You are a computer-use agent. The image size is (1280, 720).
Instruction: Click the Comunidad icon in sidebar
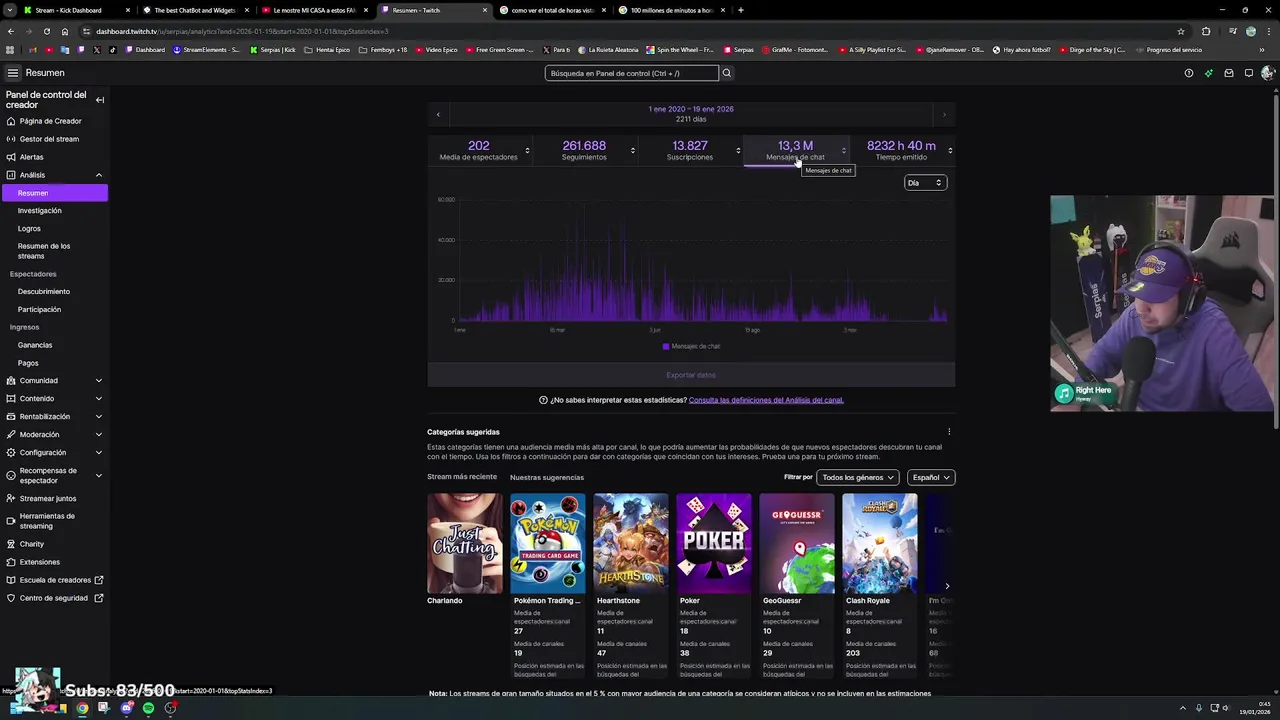[x=11, y=381]
